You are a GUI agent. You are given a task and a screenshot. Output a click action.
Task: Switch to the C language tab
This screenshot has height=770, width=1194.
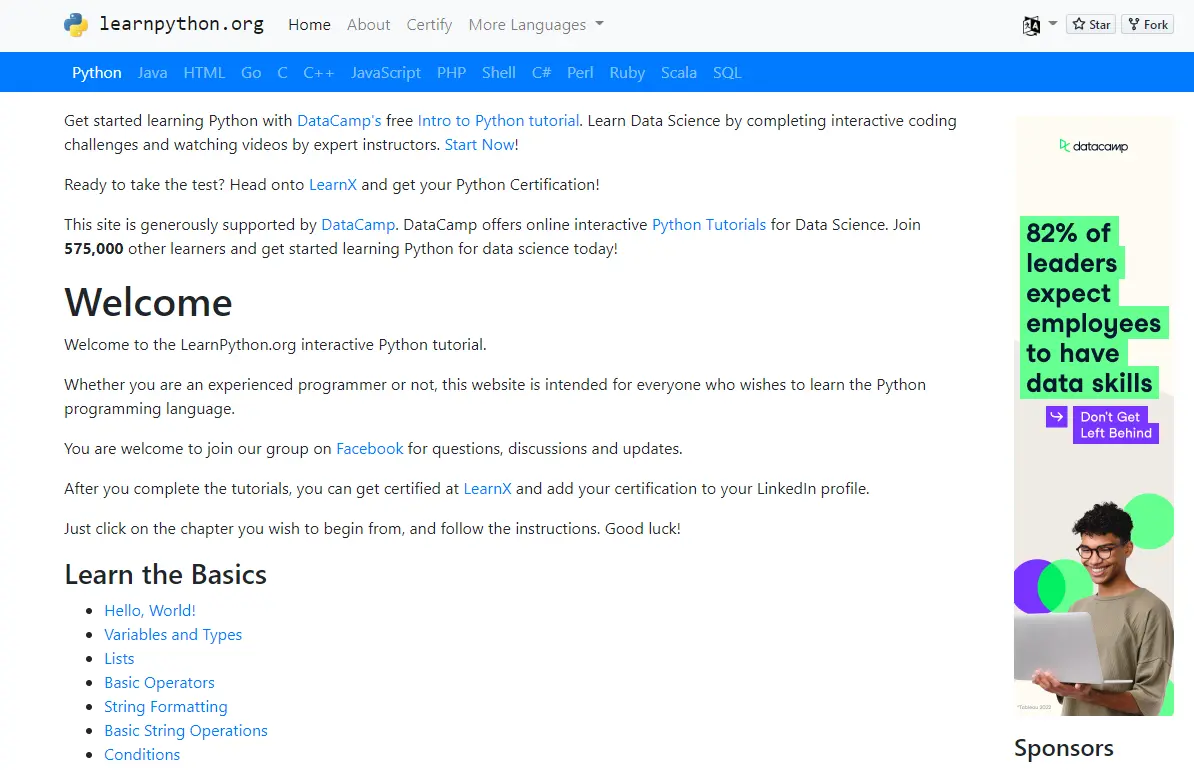point(283,72)
